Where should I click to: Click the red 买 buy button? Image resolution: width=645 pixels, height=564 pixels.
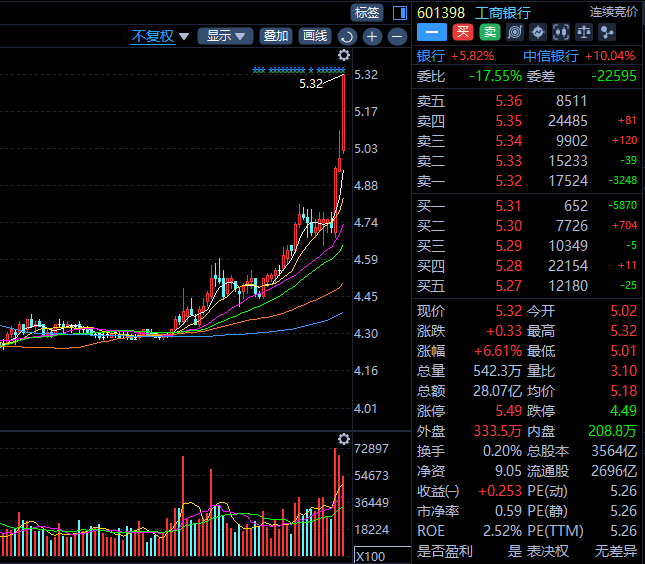tap(463, 32)
